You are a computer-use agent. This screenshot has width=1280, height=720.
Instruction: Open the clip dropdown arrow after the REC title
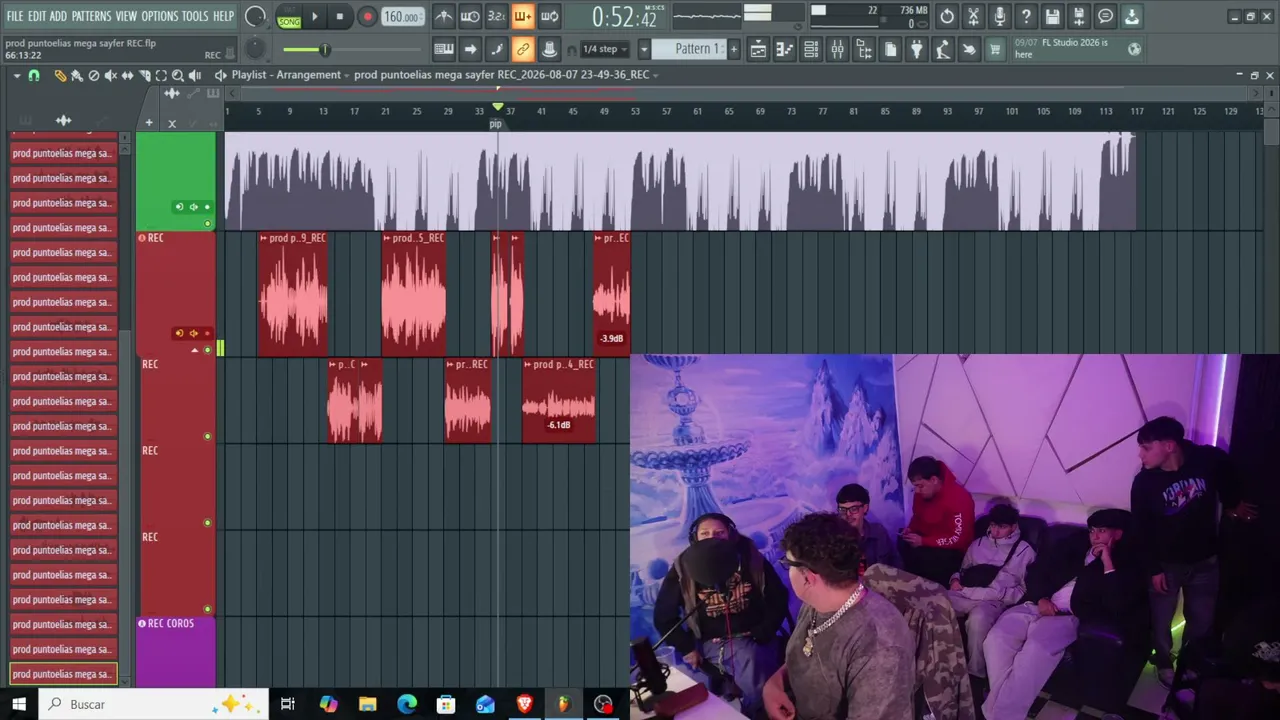pos(656,75)
